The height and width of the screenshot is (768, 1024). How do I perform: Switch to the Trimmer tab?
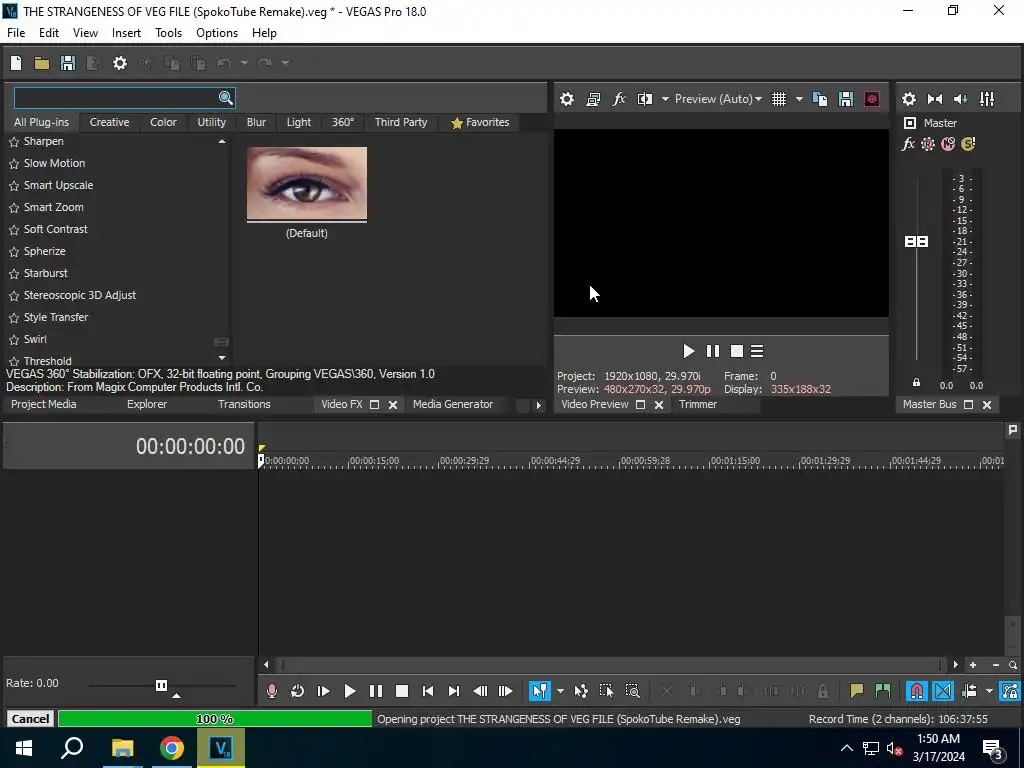point(697,404)
